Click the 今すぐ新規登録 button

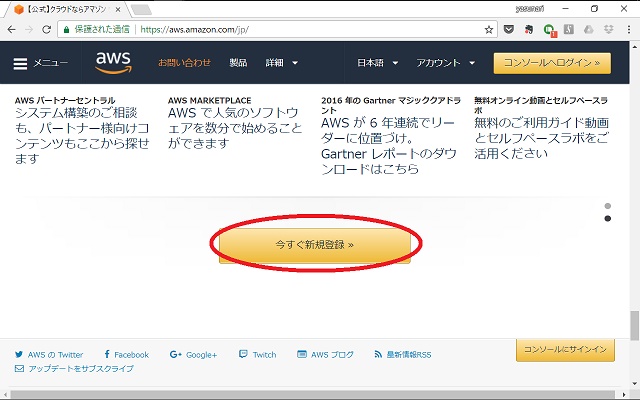click(x=315, y=244)
